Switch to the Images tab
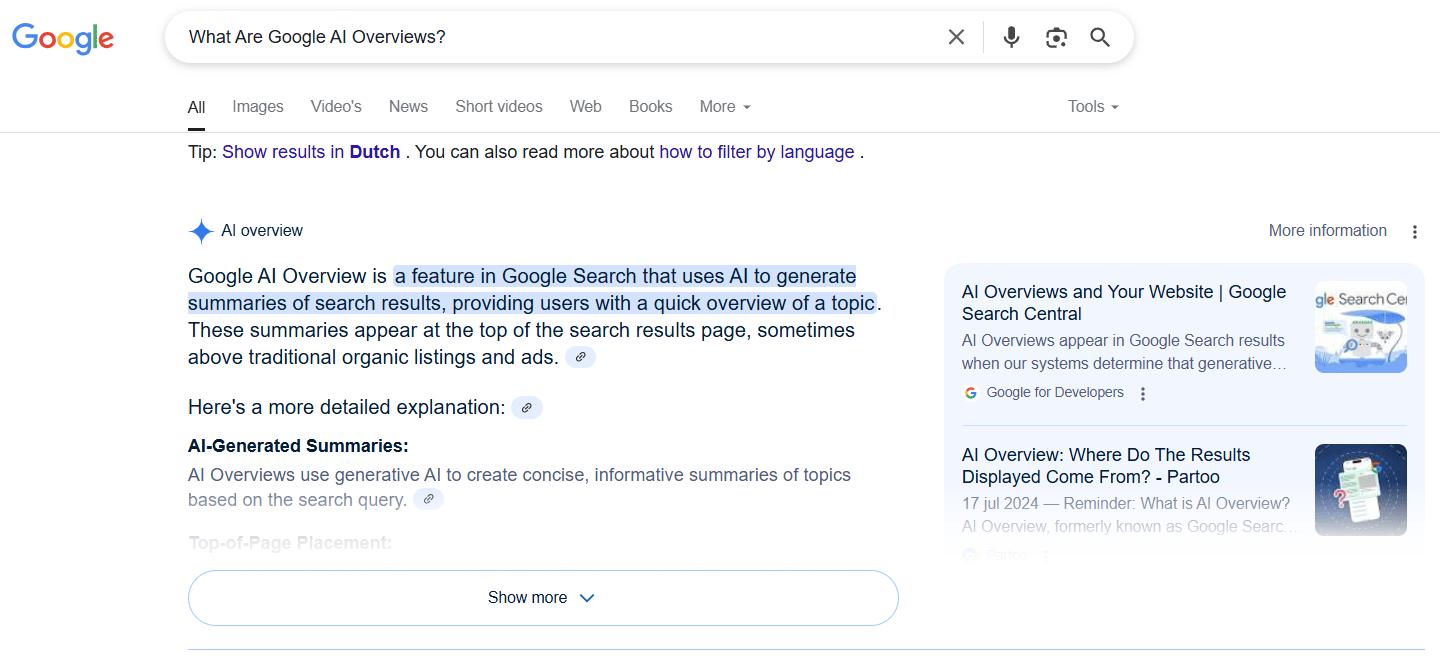The height and width of the screenshot is (665, 1440). point(258,106)
